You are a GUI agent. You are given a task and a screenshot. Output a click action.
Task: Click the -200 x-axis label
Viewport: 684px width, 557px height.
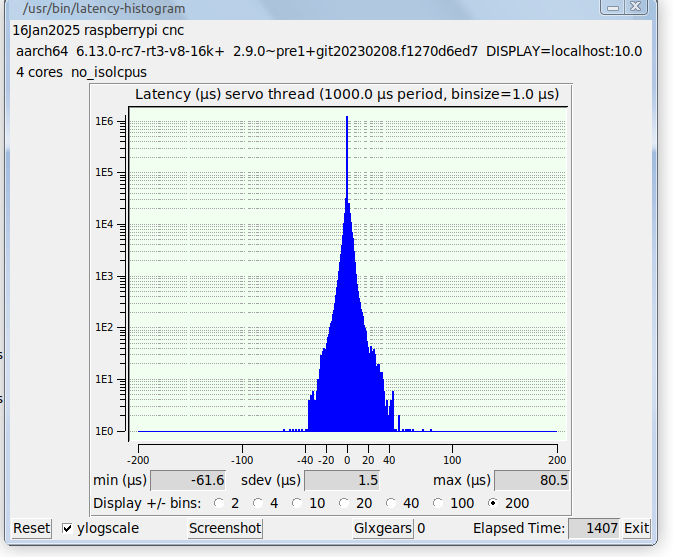[138, 460]
